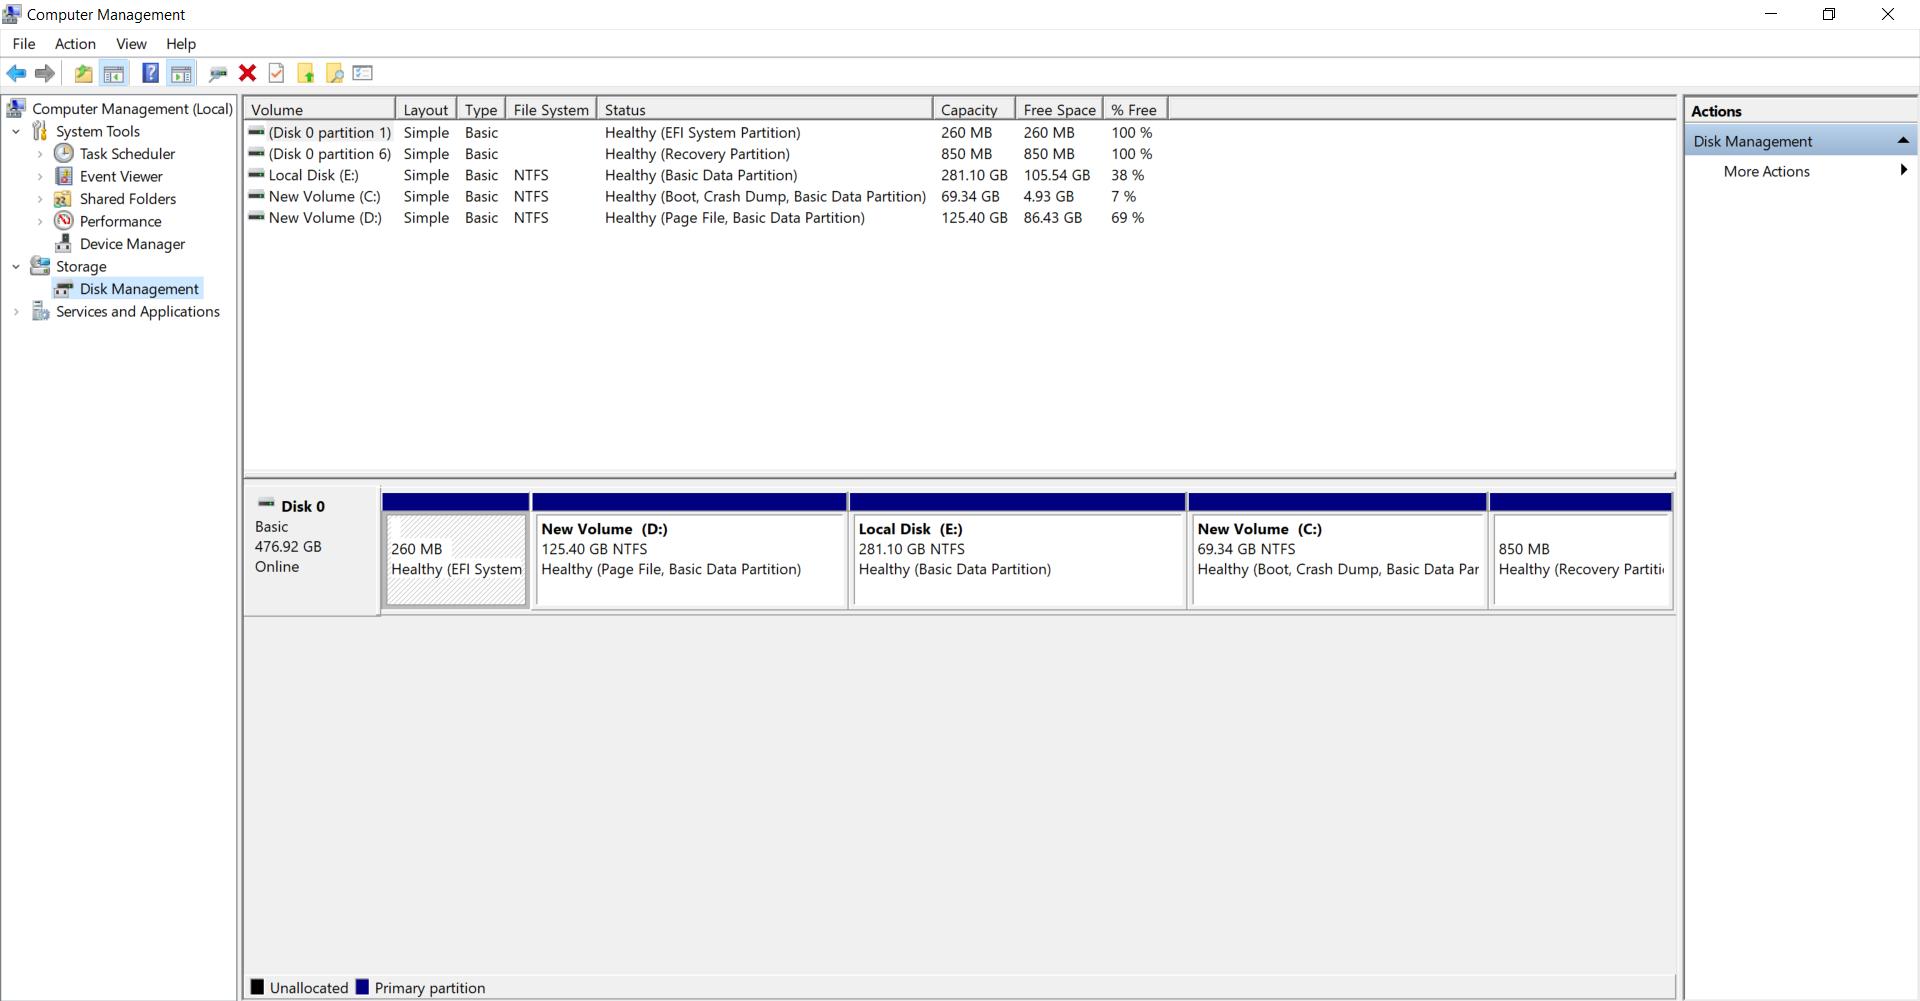The width and height of the screenshot is (1920, 1001).
Task: Toggle the Show/Hide Console Tree icon
Action: (114, 73)
